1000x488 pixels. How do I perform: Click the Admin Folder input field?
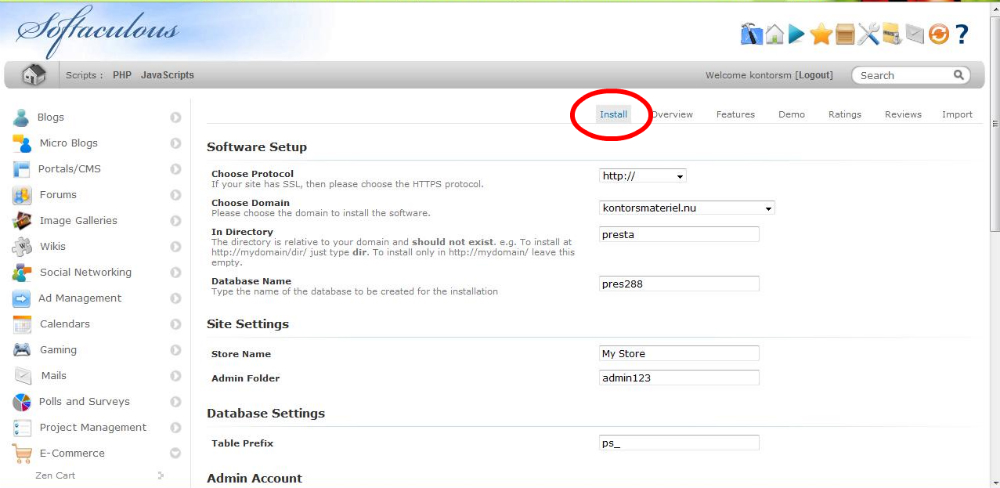679,378
